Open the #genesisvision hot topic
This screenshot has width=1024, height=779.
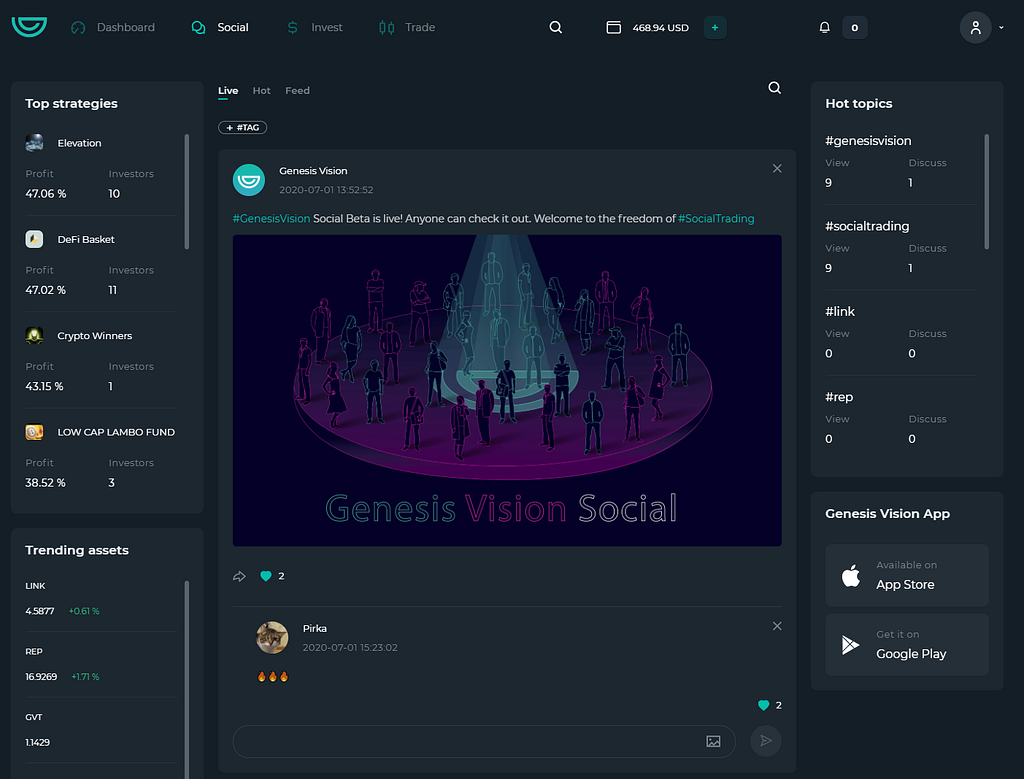click(x=868, y=141)
